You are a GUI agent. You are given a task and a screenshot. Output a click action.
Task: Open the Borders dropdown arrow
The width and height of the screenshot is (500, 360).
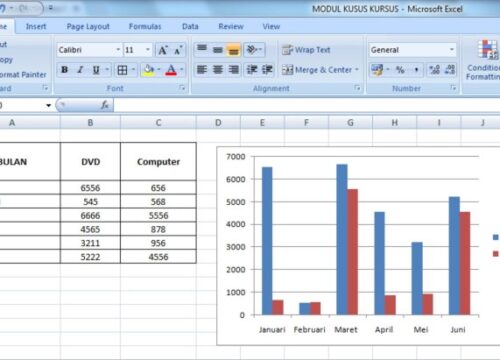[133, 70]
